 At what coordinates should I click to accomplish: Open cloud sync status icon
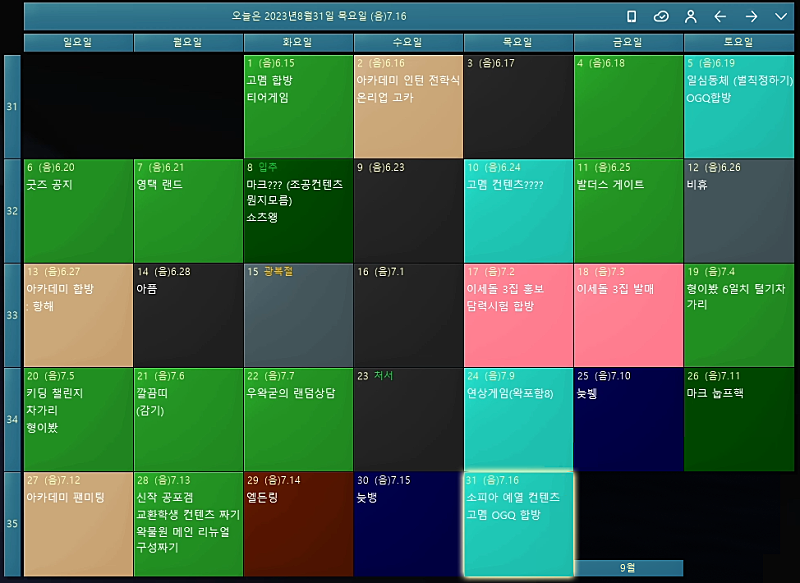660,16
